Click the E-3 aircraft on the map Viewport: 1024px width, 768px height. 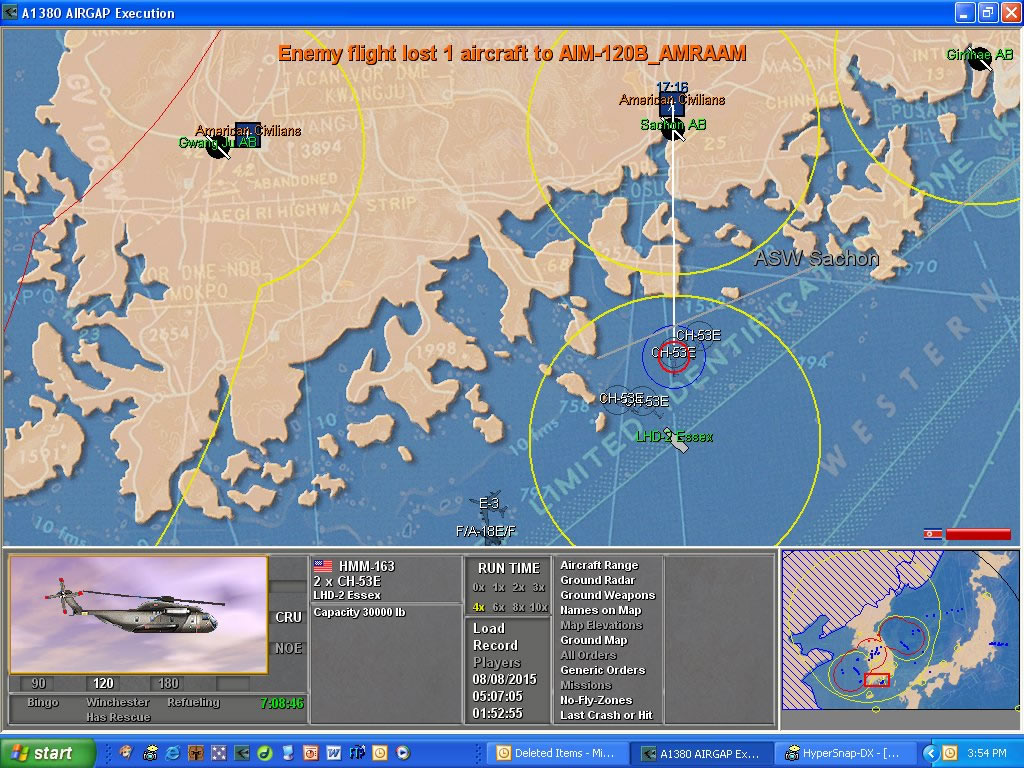(x=488, y=503)
